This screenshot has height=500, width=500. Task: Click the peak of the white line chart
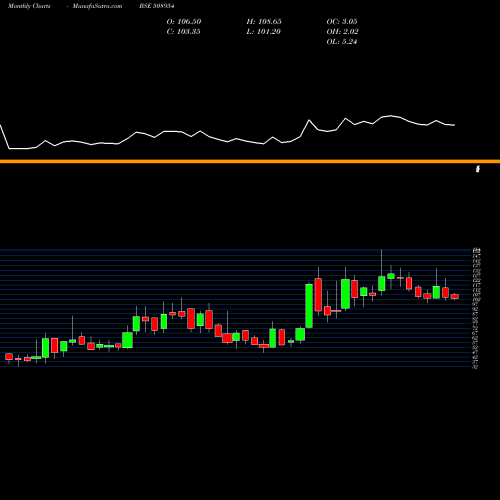pos(391,116)
